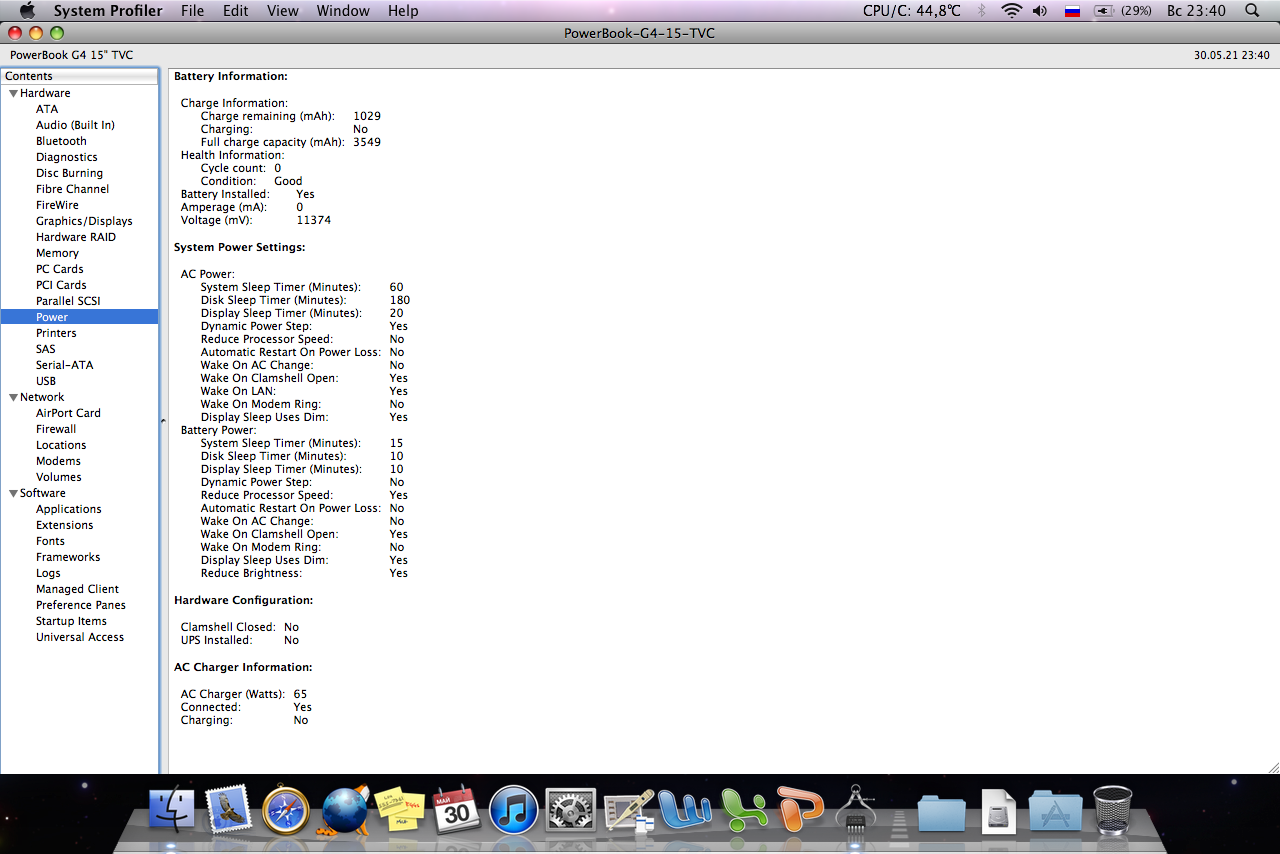Open the View menu
Image resolution: width=1280 pixels, height=854 pixels.
(x=283, y=11)
